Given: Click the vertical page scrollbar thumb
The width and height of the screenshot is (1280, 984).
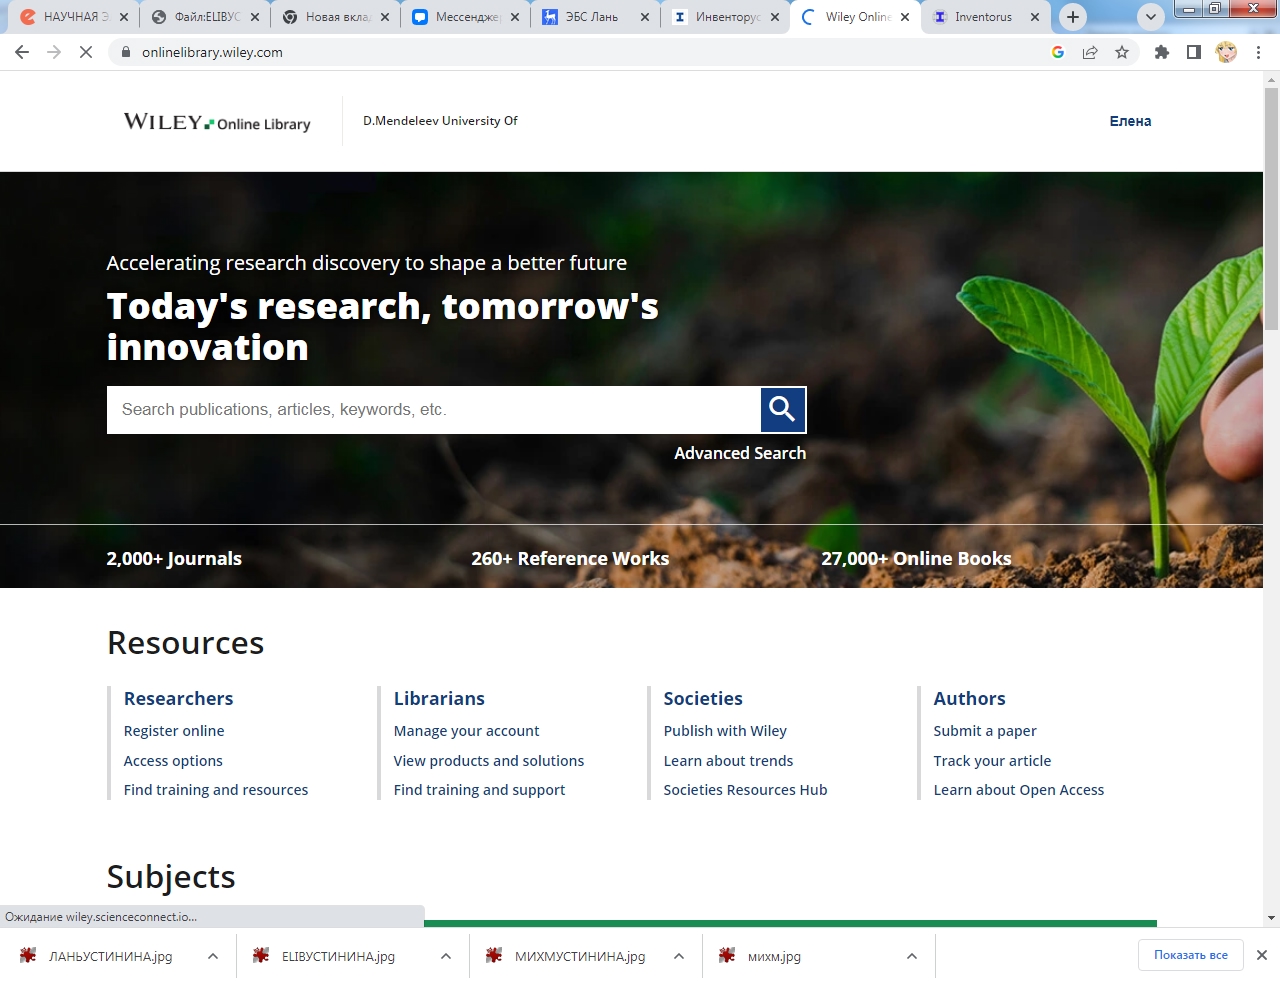Looking at the screenshot, I should [1271, 208].
